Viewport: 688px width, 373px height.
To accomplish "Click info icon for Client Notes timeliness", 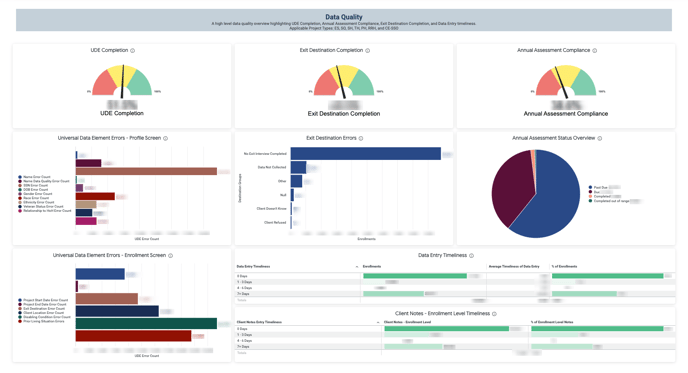I will click(494, 314).
